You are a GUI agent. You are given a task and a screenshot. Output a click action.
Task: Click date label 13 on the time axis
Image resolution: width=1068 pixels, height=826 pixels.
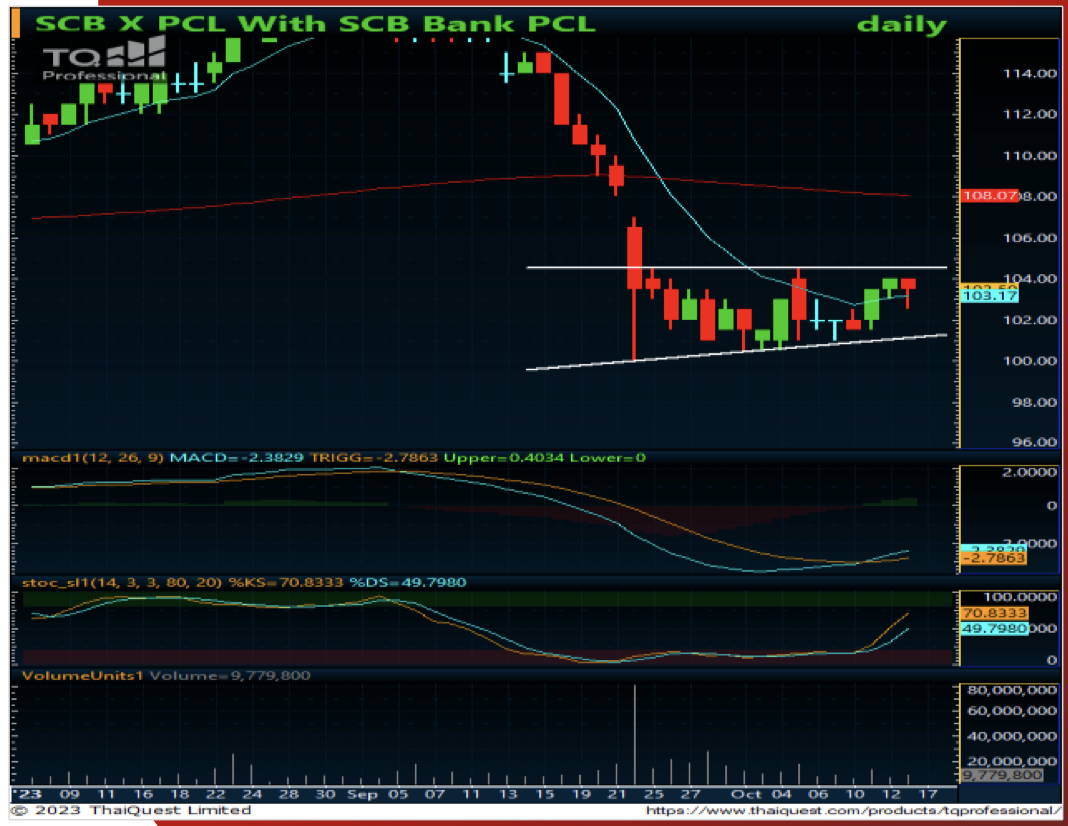(508, 794)
